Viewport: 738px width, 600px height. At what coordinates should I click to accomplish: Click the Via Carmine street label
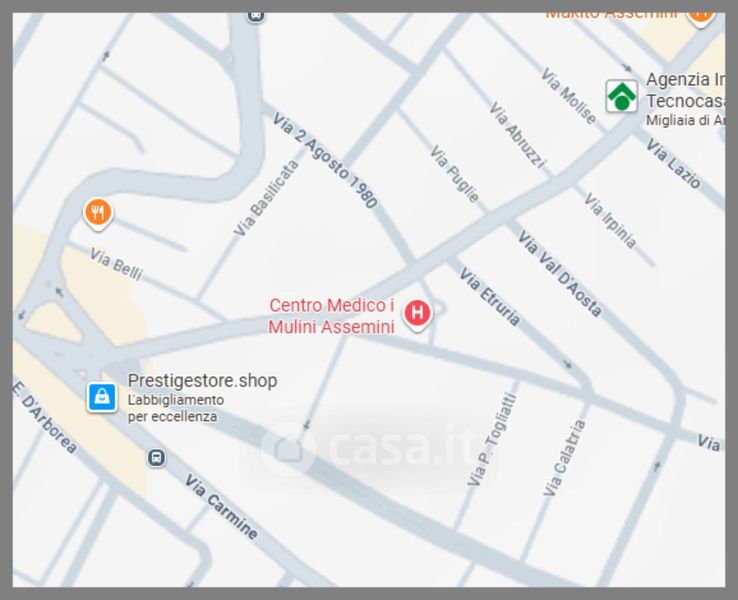pyautogui.click(x=221, y=506)
